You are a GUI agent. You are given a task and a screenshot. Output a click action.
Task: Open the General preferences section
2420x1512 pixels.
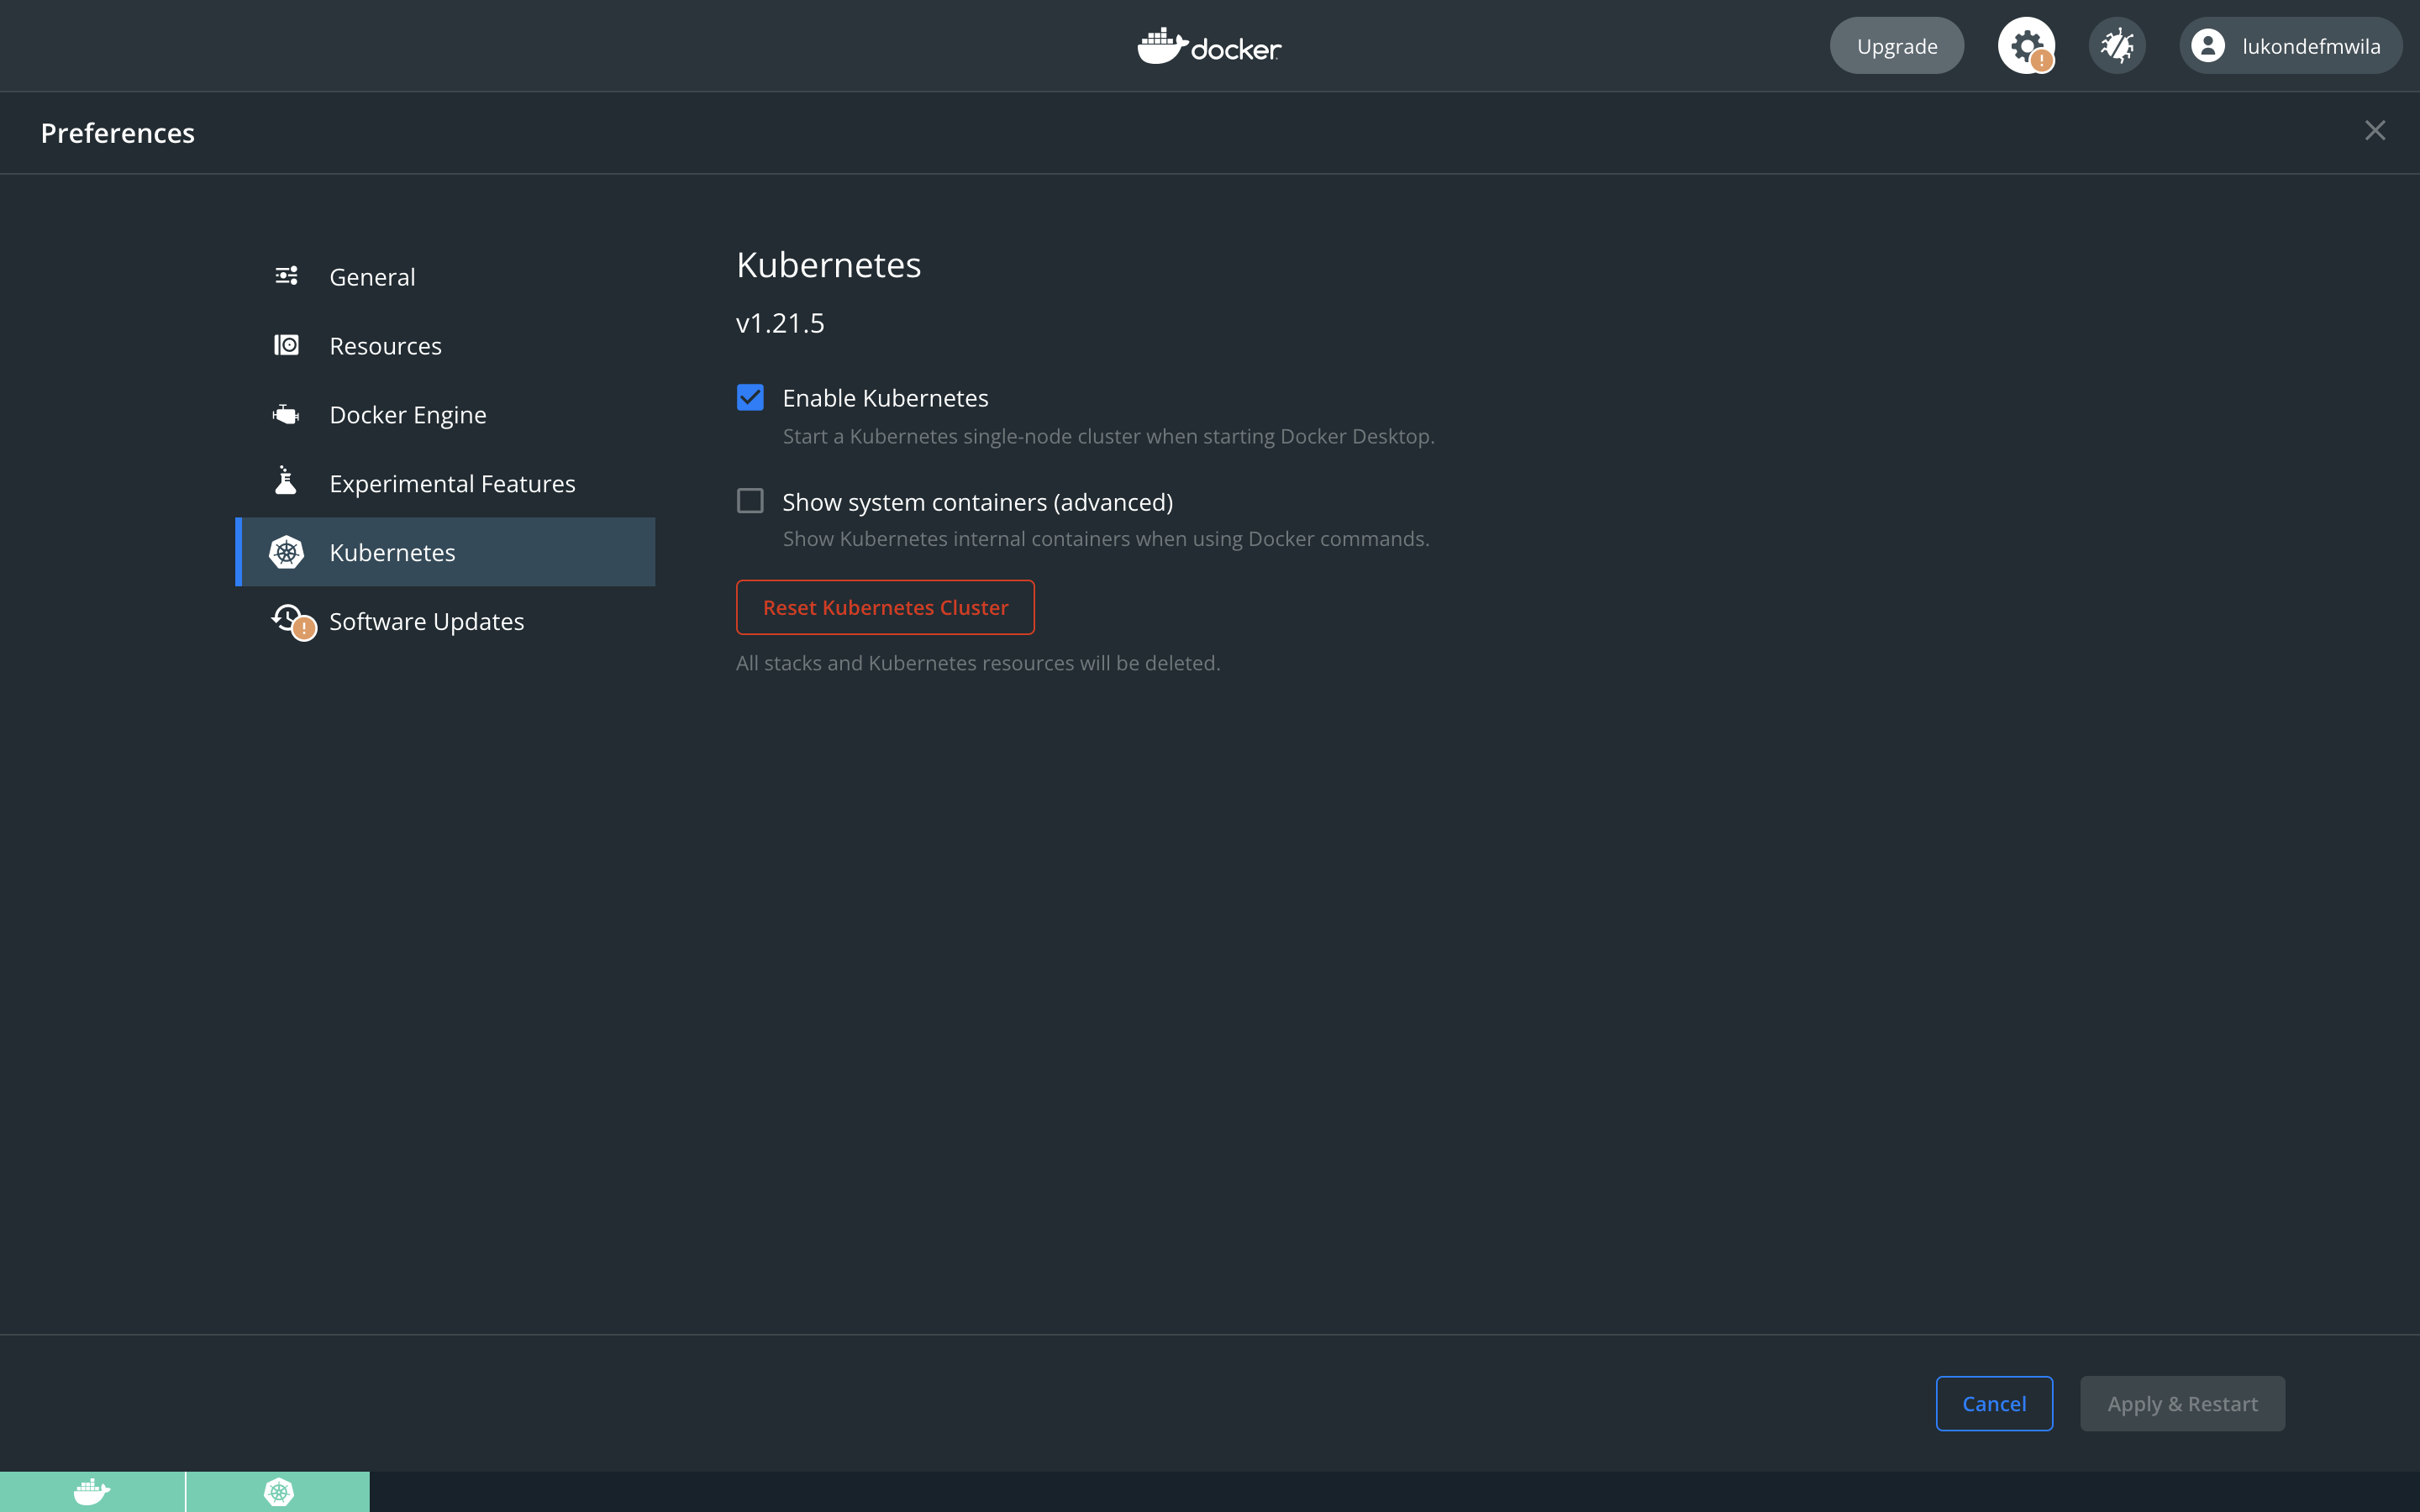(445, 276)
